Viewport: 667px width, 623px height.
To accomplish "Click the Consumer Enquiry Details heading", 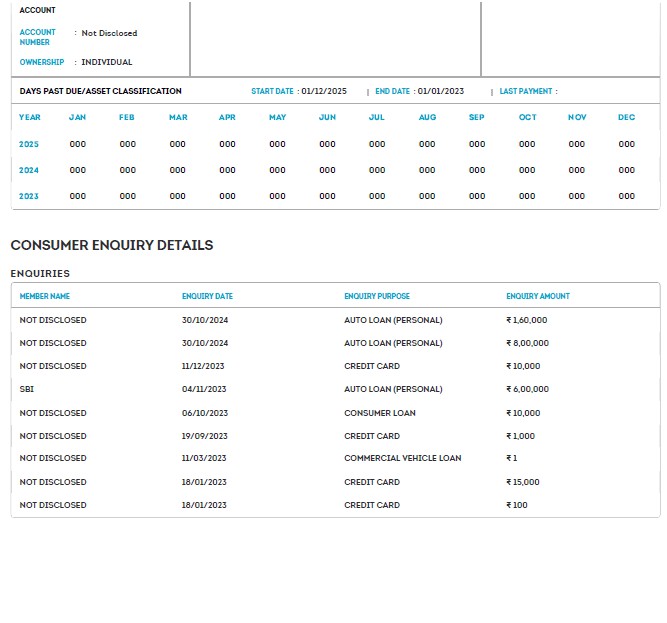I will (x=112, y=245).
